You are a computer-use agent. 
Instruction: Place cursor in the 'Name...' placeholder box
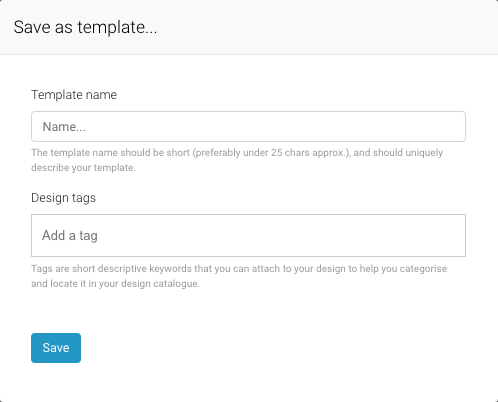click(x=248, y=126)
